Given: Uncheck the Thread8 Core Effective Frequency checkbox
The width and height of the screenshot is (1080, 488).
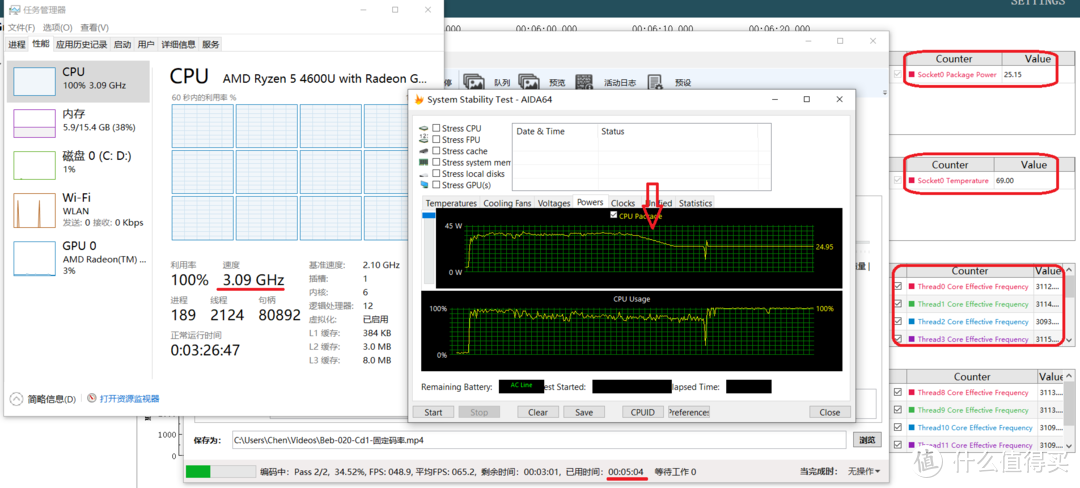Looking at the screenshot, I should (x=897, y=392).
